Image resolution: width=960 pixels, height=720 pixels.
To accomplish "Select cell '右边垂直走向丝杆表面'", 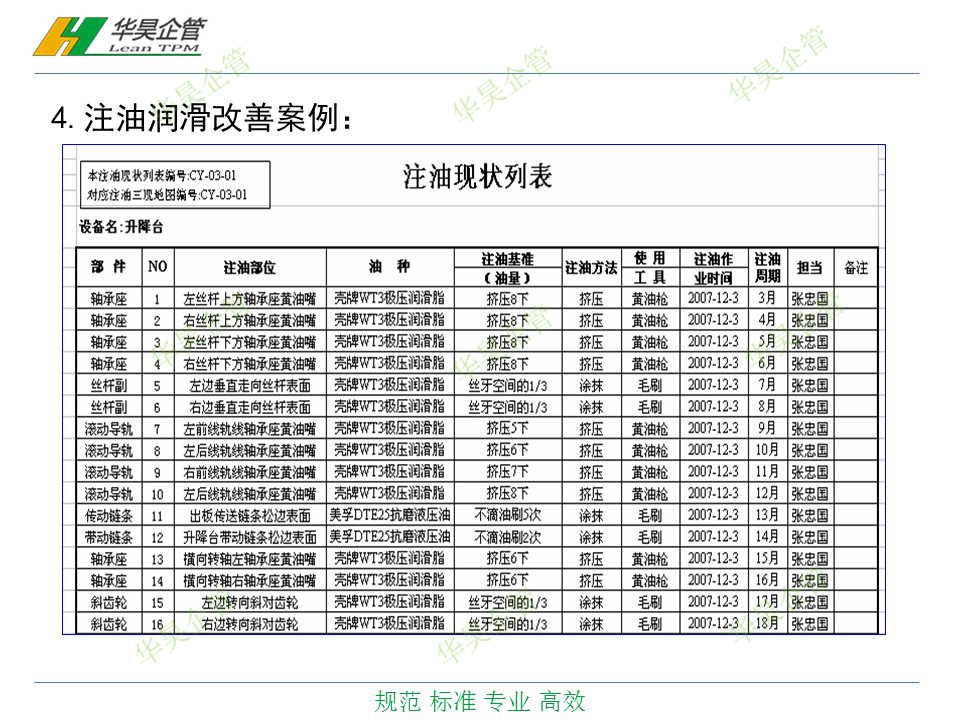I will (250, 407).
